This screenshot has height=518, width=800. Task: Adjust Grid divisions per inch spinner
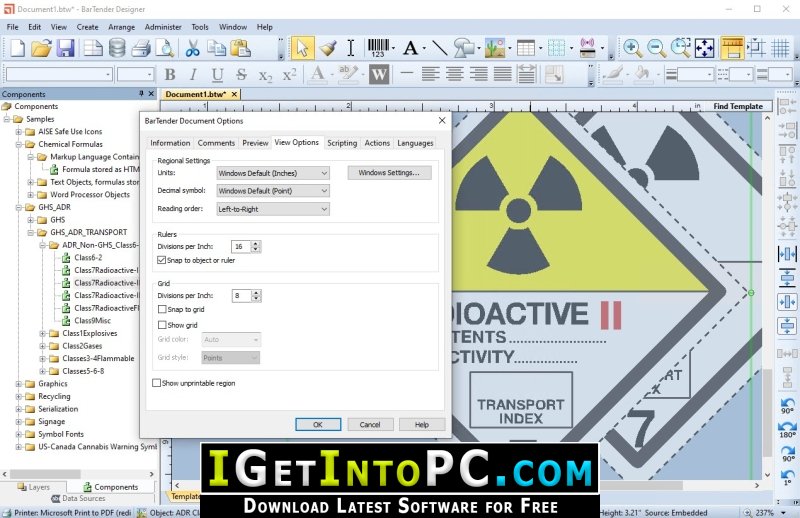[x=256, y=295]
